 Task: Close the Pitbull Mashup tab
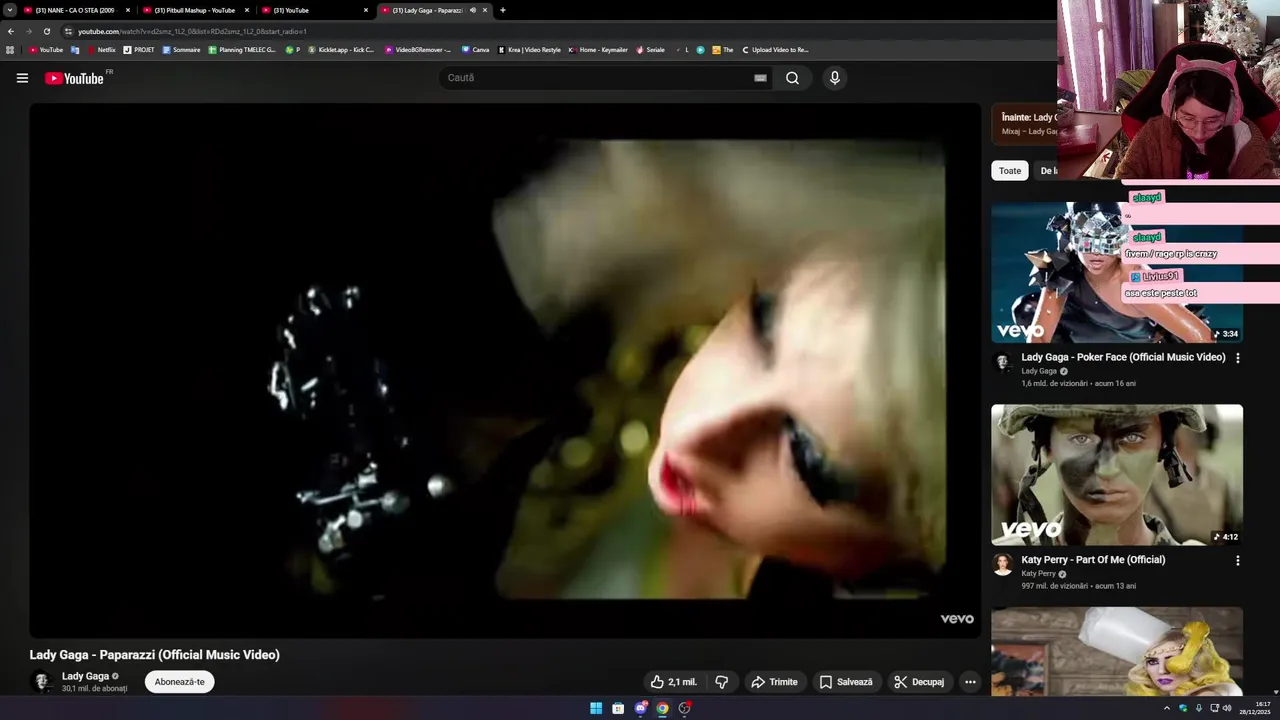click(247, 10)
